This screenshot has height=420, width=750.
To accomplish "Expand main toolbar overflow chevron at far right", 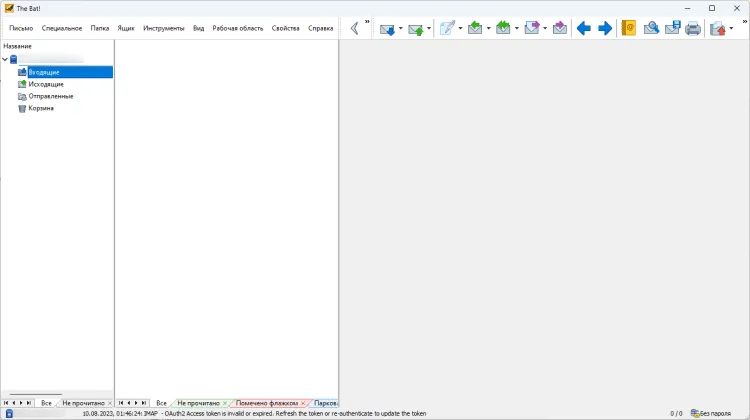I will [x=745, y=22].
